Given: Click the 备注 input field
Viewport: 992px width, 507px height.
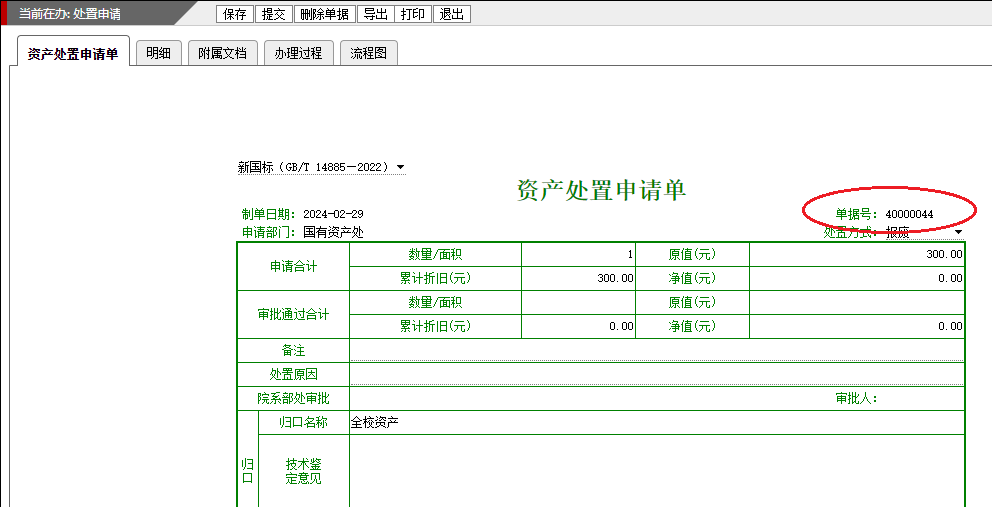Looking at the screenshot, I should click(x=656, y=351).
